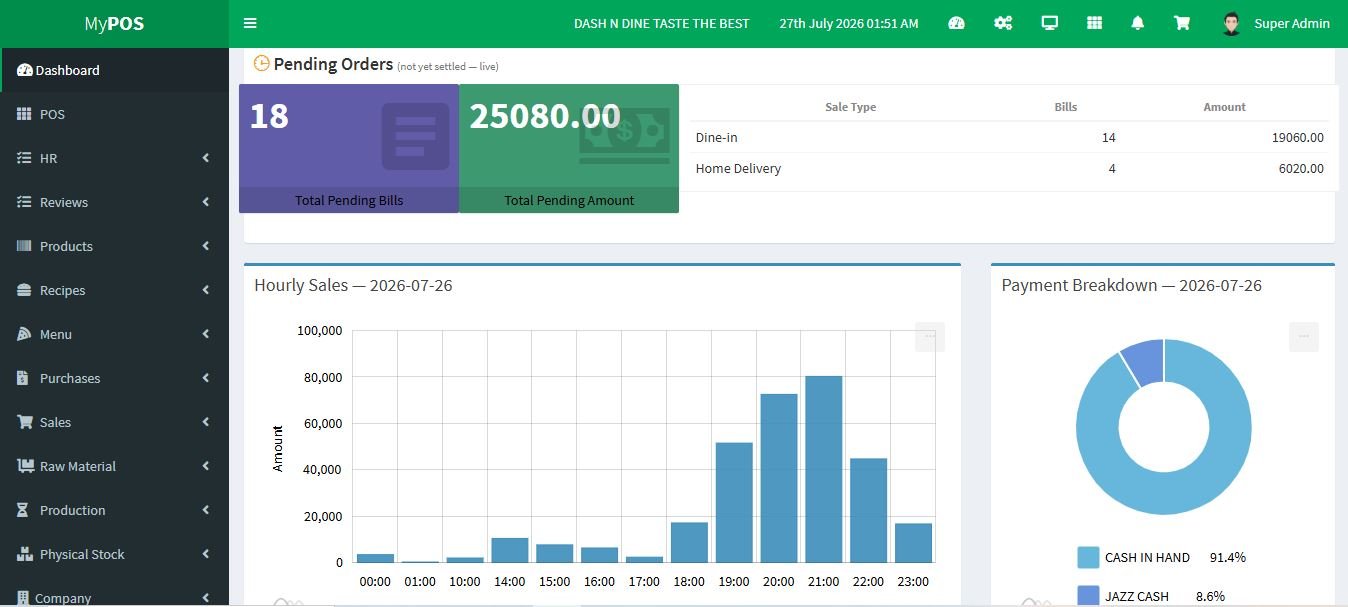Click the Physical Stock boxes icon in the sidebar

tap(25, 554)
